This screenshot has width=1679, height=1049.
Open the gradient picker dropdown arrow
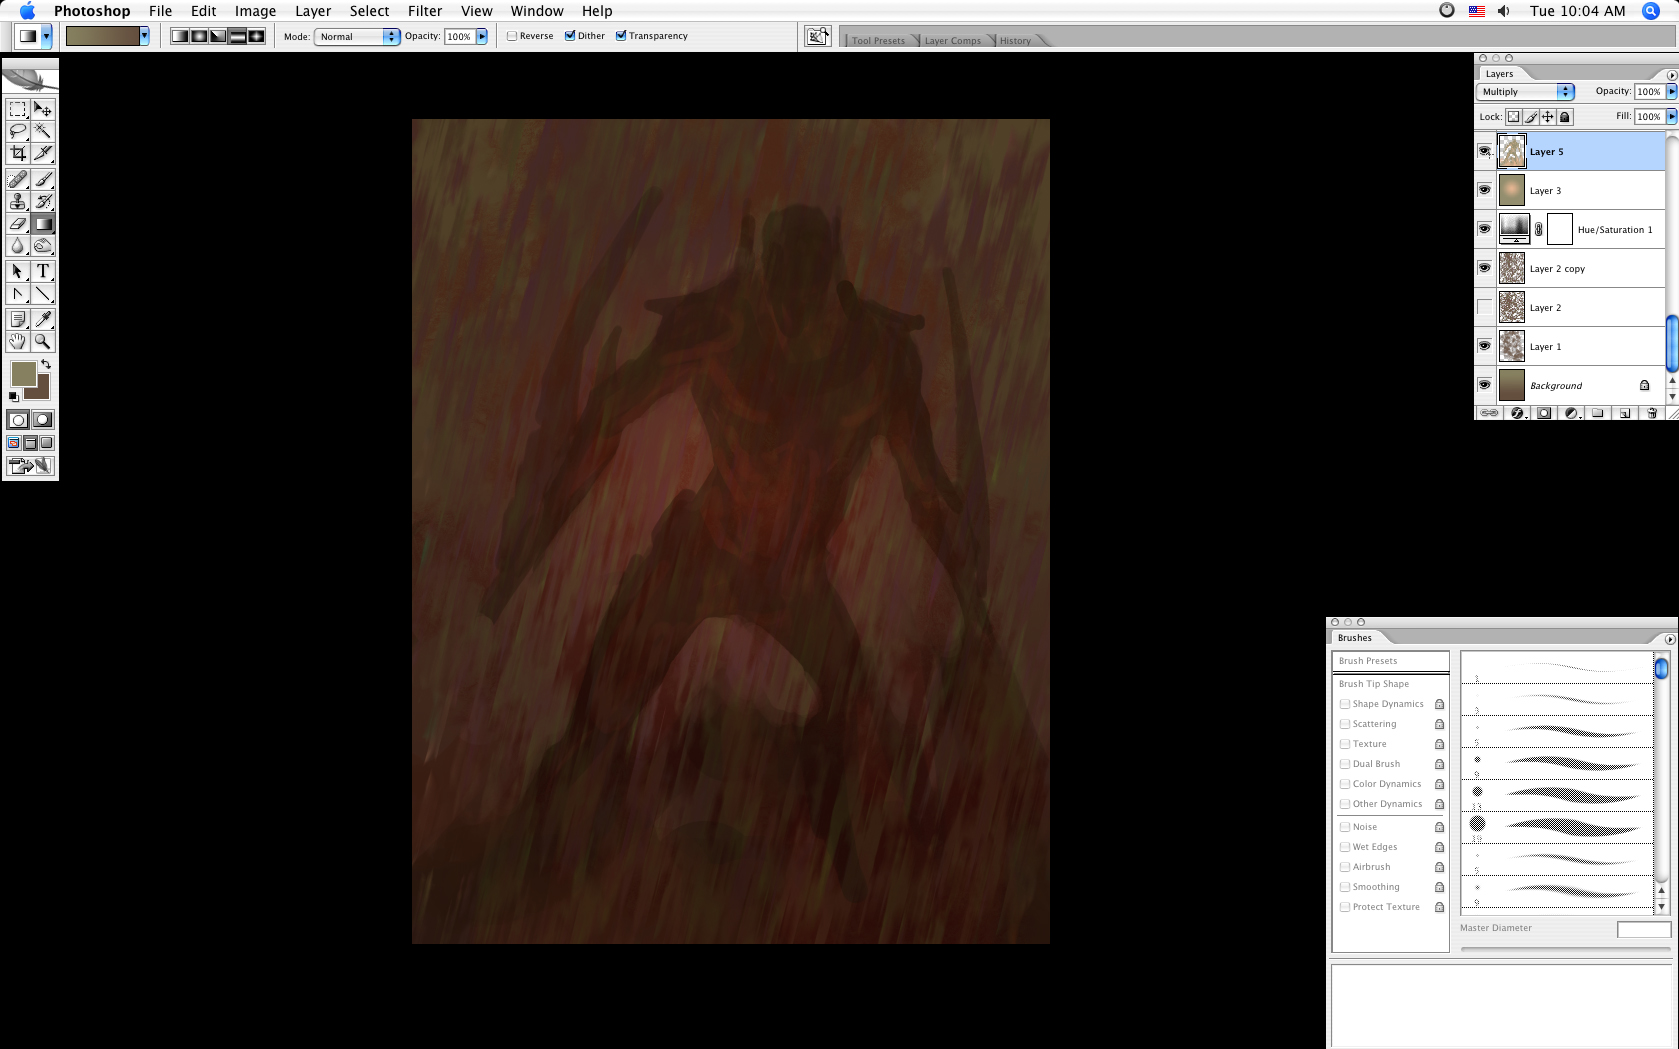(x=145, y=36)
